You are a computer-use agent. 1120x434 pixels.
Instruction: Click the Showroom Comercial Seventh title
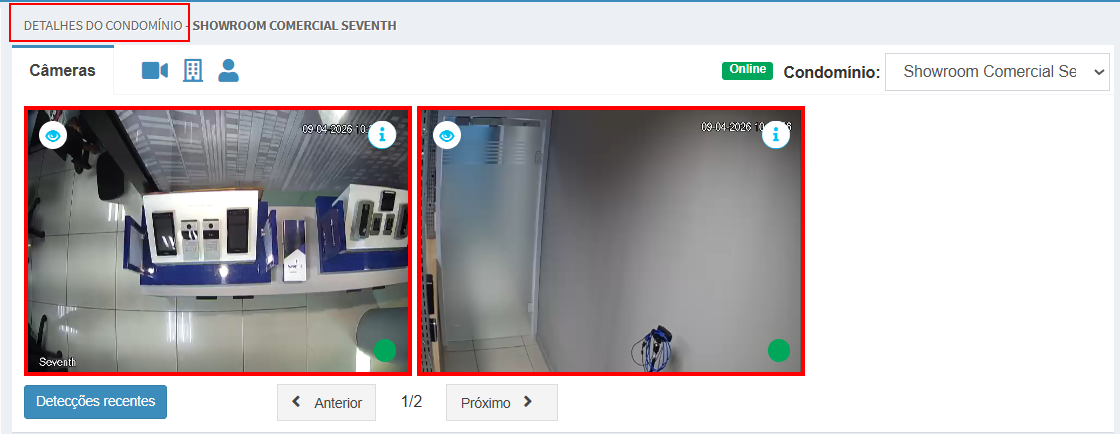(294, 24)
